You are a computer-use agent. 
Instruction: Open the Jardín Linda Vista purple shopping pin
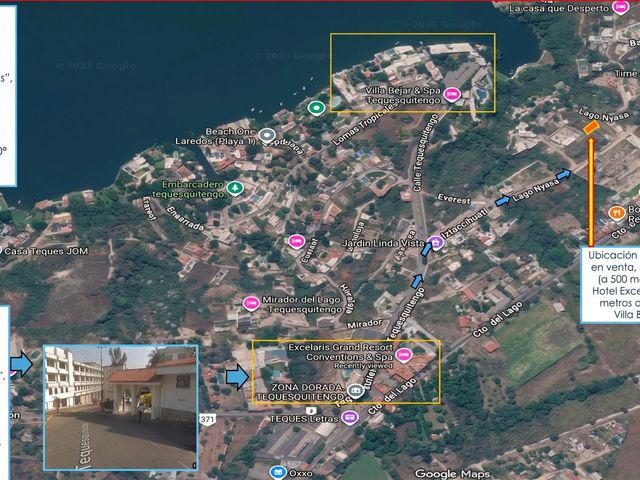(436, 243)
